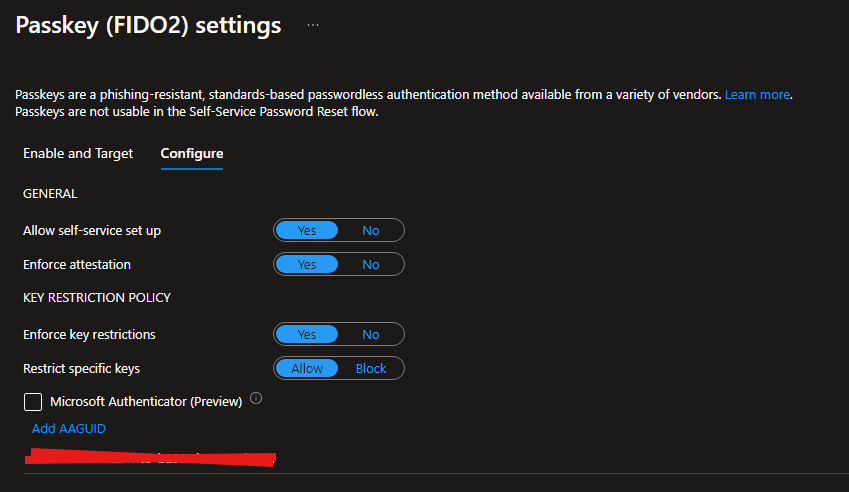
Task: Switch to the Enable and Target tab
Action: point(78,154)
